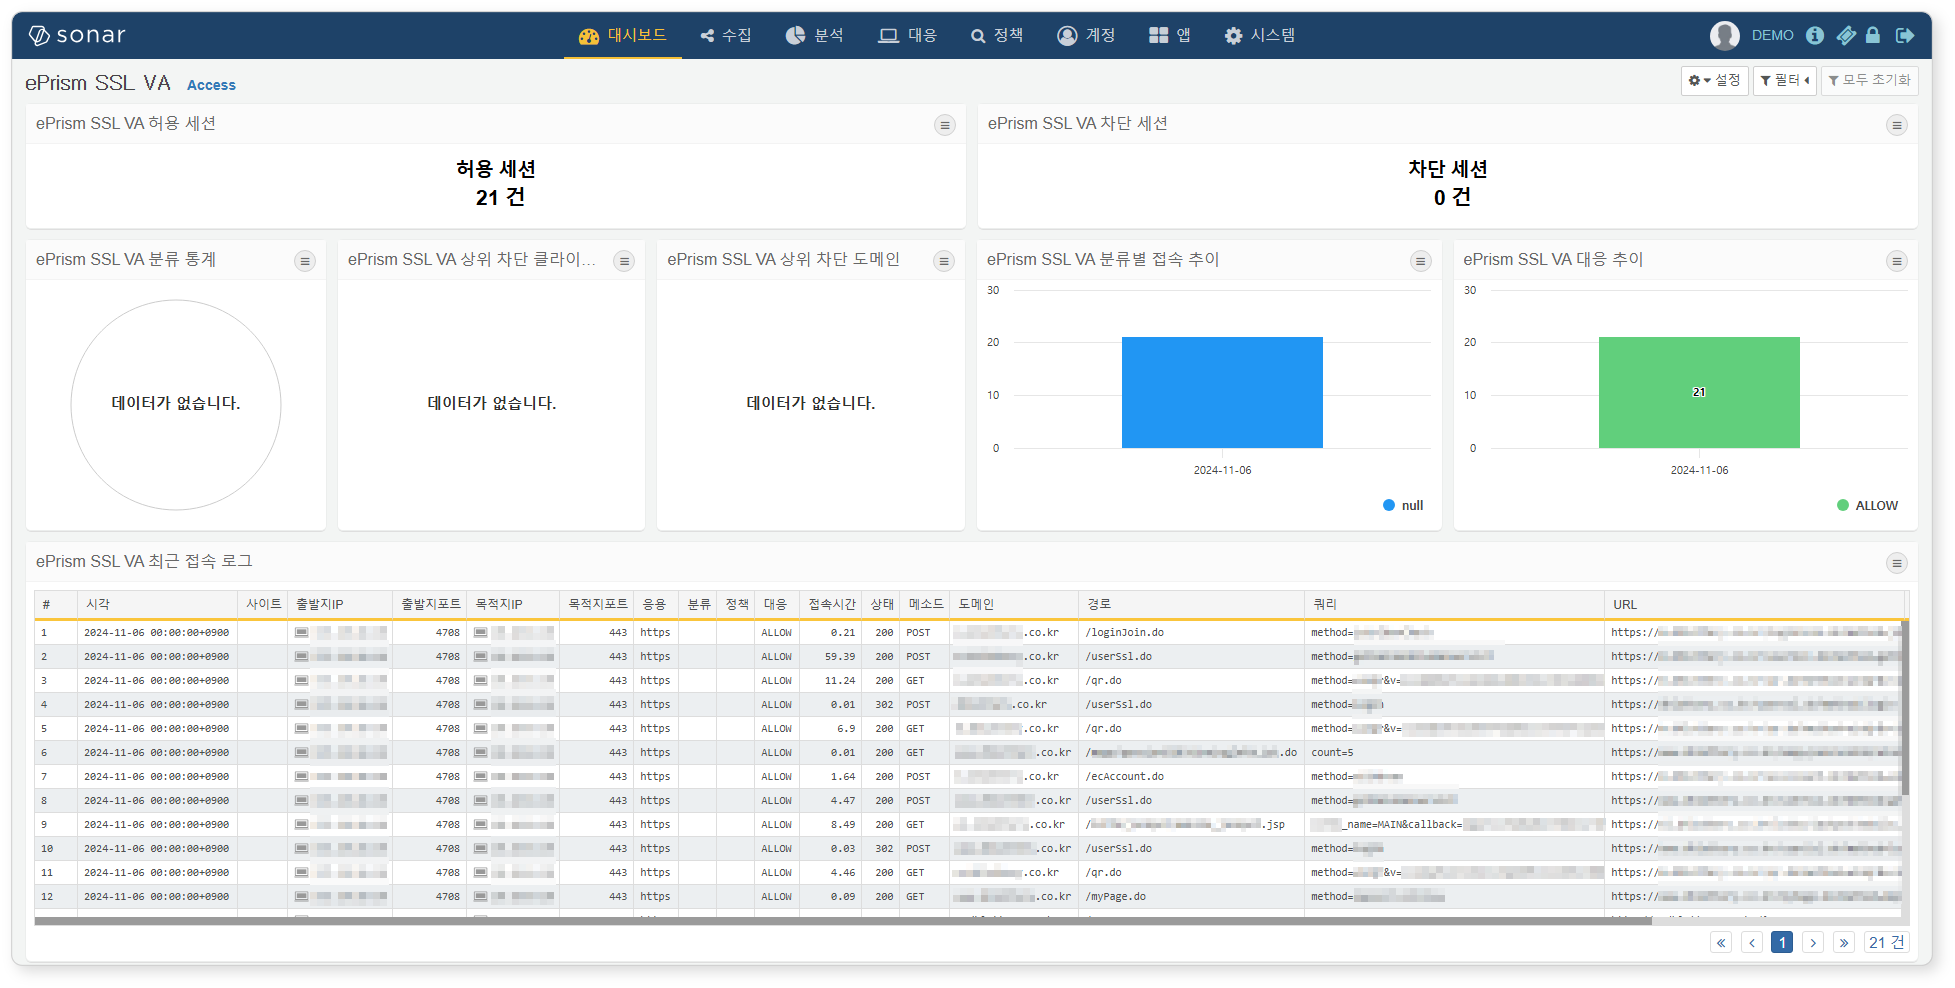
Task: Open the 수집 collection menu
Action: click(726, 35)
